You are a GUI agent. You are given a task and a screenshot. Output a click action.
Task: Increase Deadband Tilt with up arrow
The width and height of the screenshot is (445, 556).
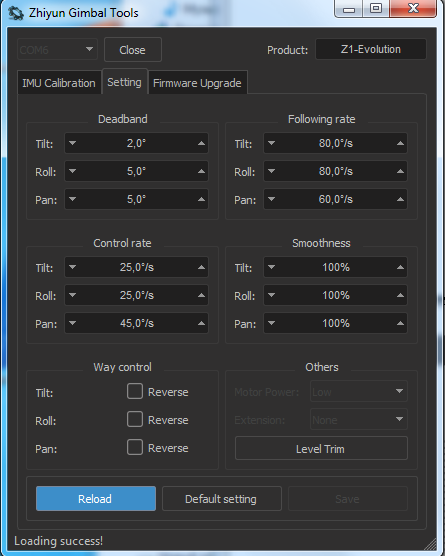tap(201, 143)
